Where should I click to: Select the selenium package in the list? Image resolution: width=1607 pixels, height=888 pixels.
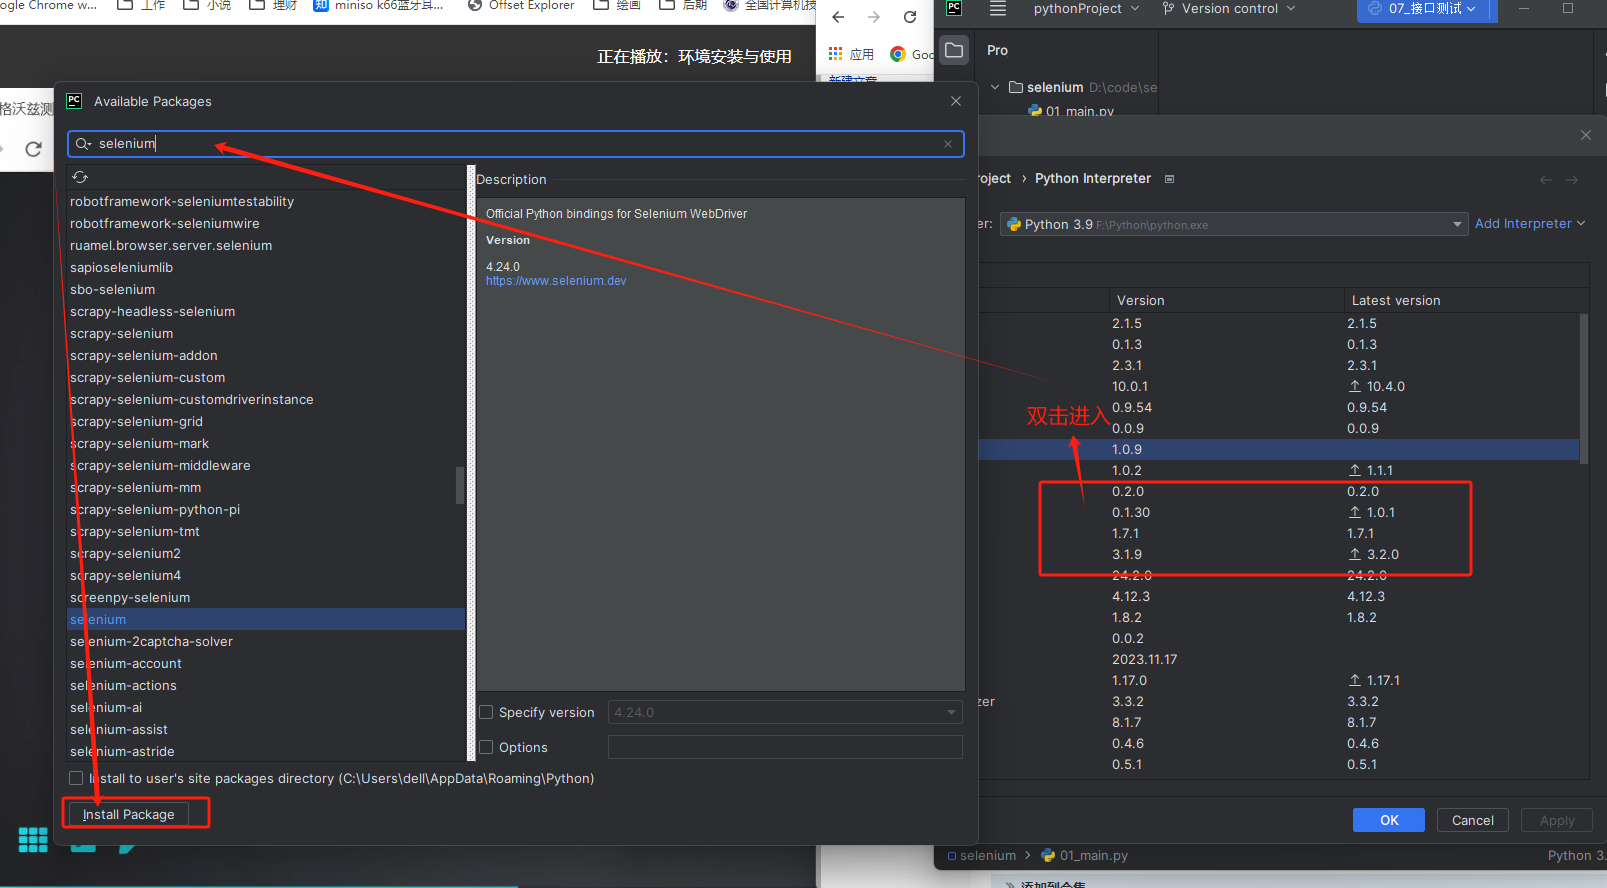[x=266, y=619]
